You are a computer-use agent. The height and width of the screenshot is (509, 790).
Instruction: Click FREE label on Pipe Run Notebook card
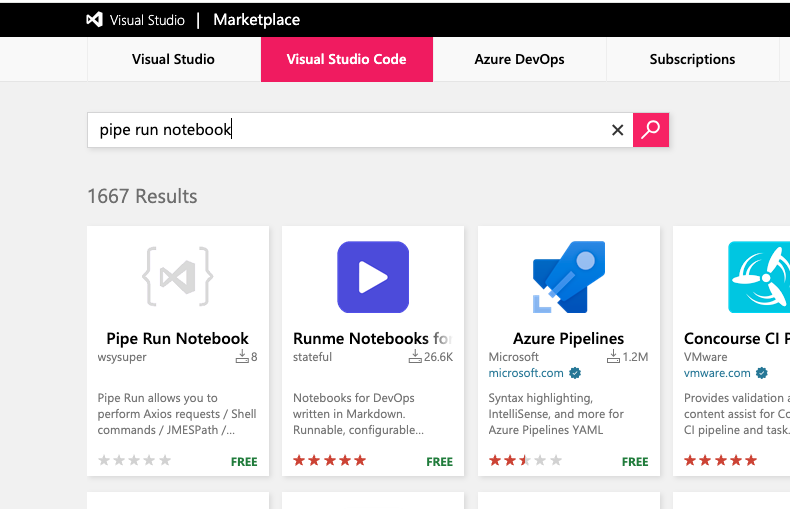coord(244,462)
